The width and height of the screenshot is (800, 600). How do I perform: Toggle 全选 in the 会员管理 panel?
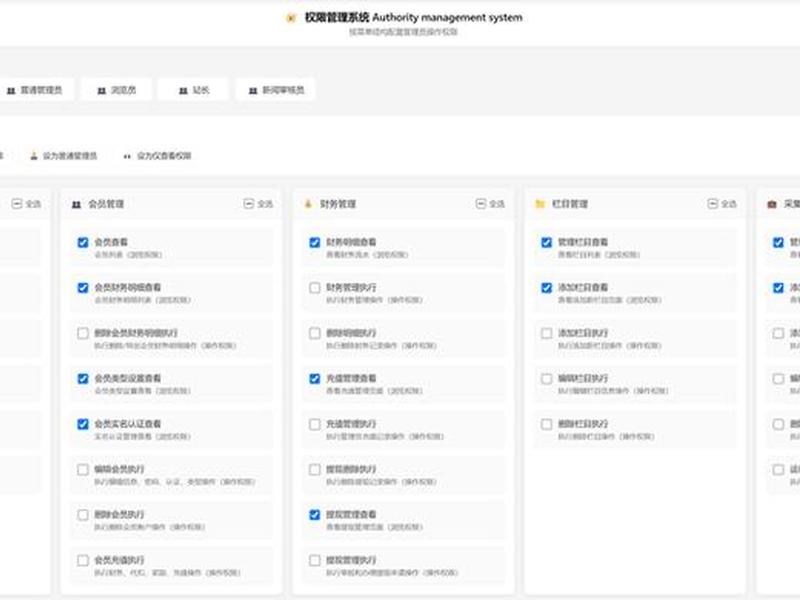click(x=258, y=204)
